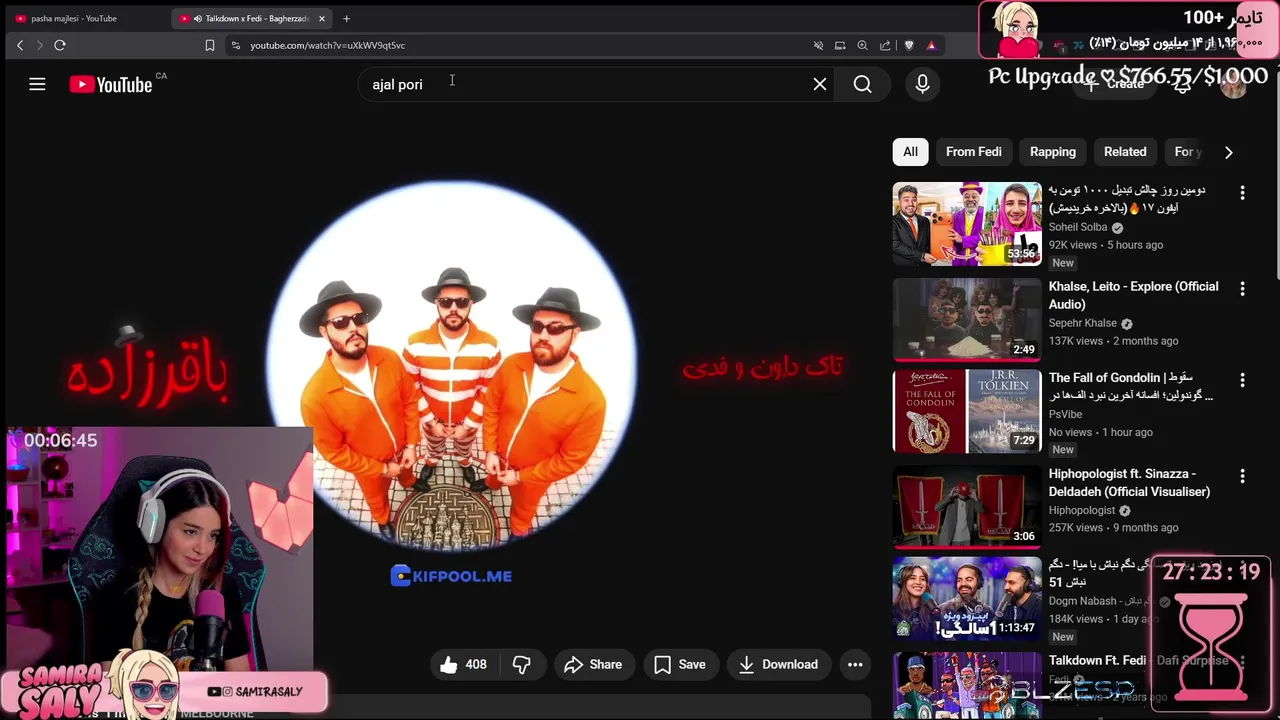Click the address bar URL youtube.com/watch
Screen dimensions: 1280x720
coord(328,45)
